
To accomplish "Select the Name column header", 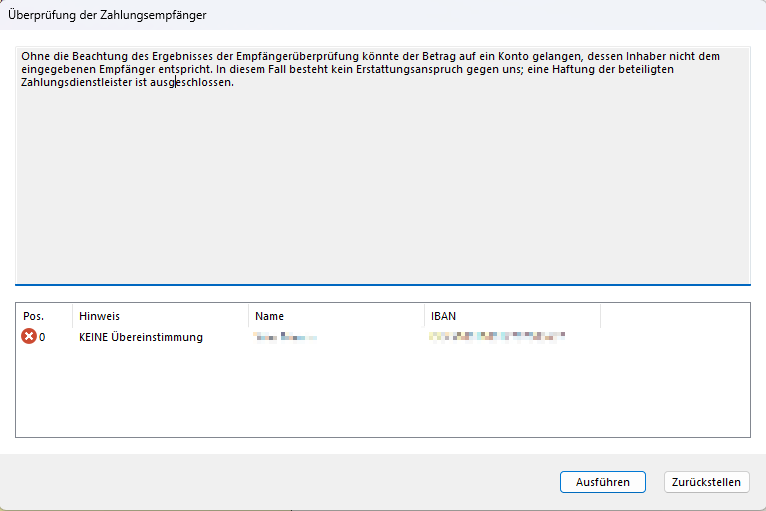I will coord(270,316).
